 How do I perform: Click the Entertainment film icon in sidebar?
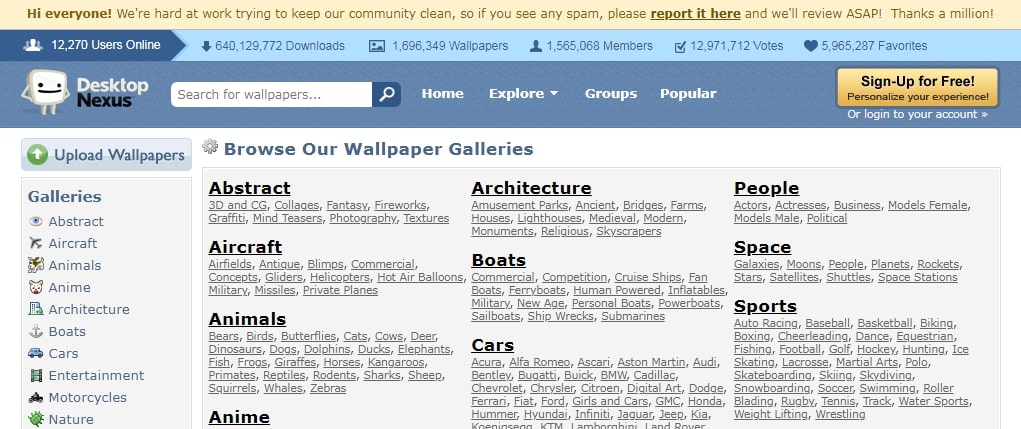click(36, 375)
